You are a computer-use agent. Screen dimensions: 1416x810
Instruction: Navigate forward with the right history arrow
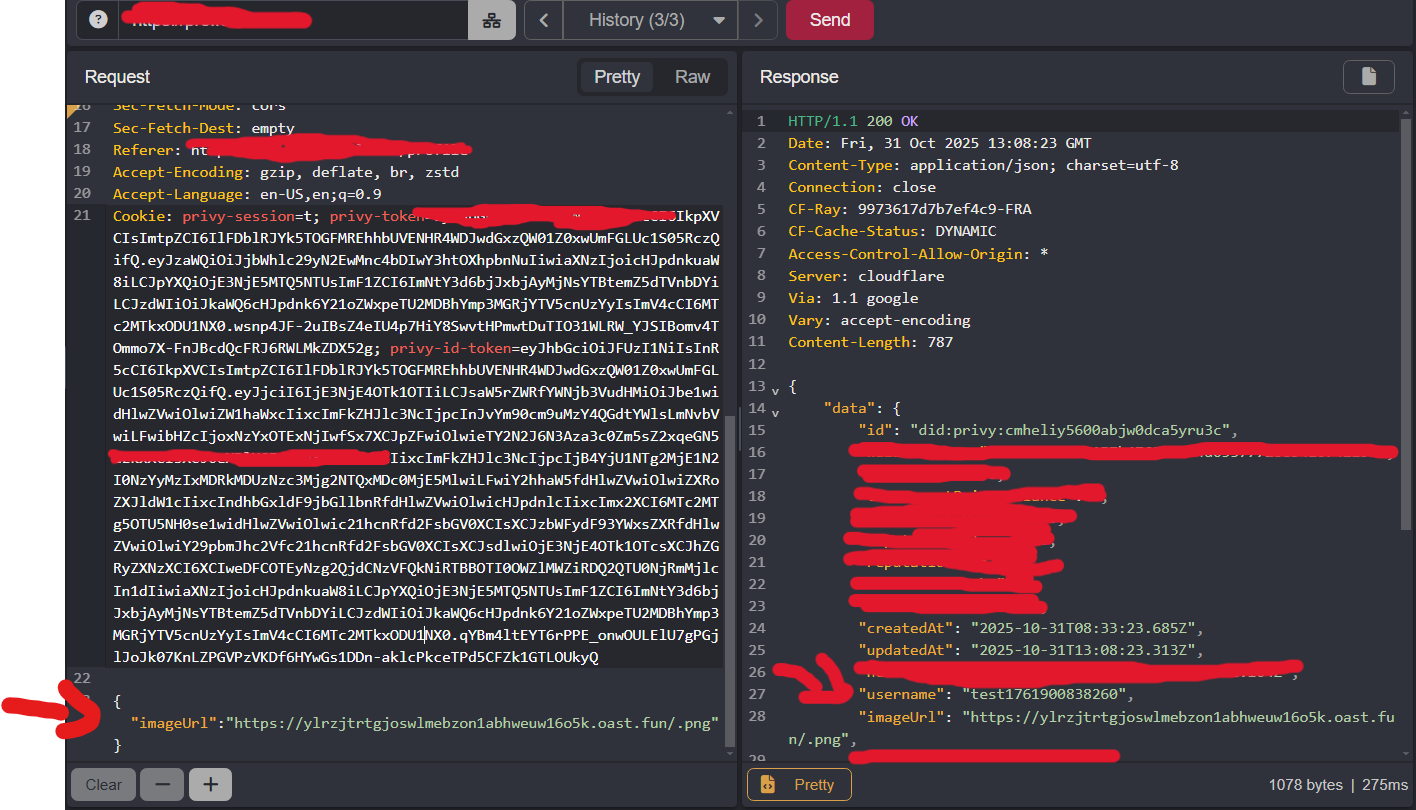(757, 19)
